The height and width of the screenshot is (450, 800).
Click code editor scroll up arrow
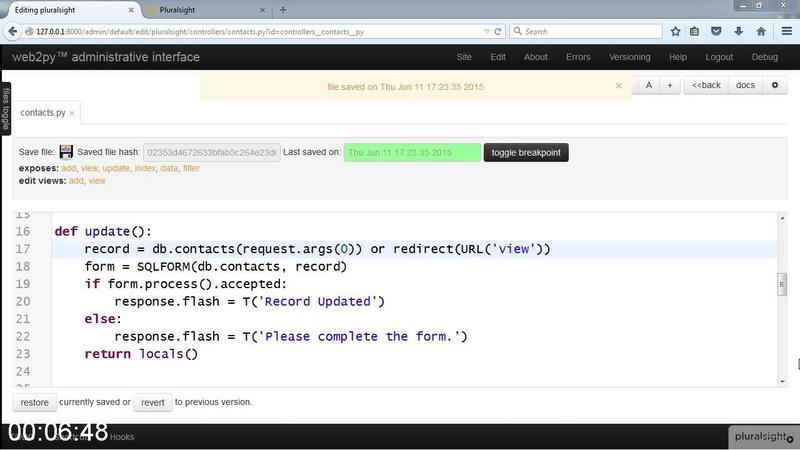click(782, 218)
